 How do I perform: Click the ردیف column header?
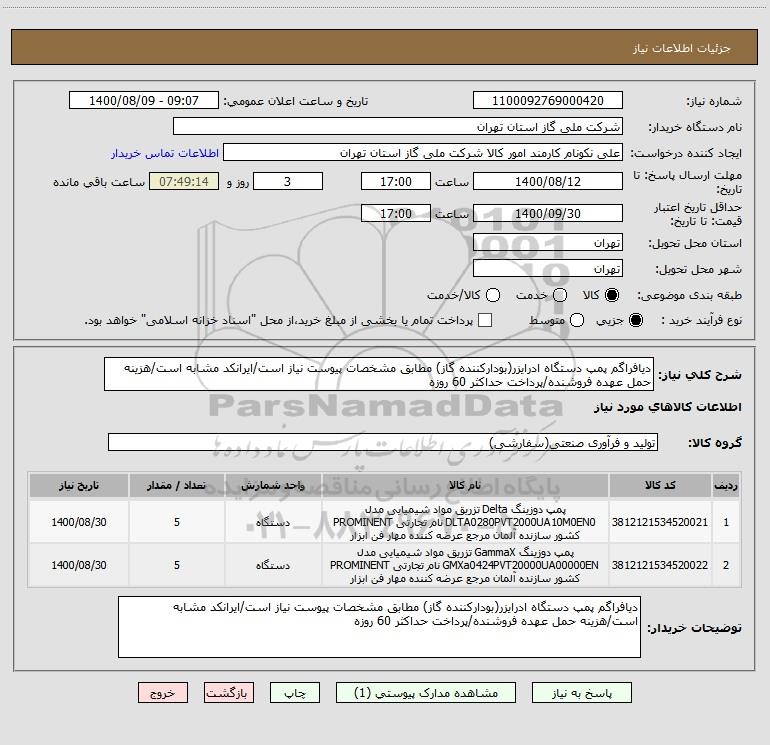click(x=726, y=485)
